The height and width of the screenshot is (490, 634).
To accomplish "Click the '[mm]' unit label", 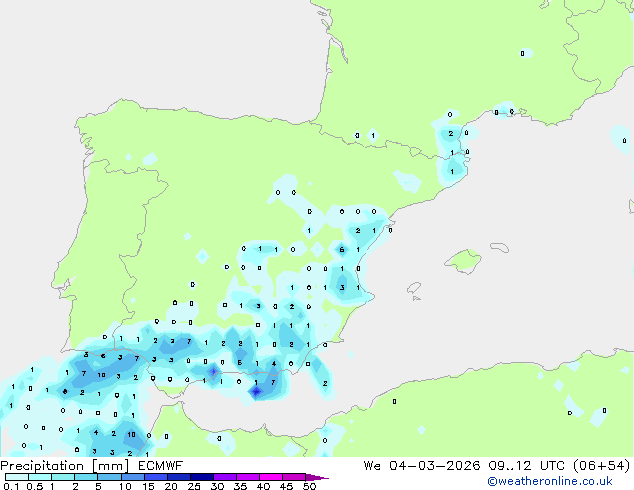I will (x=111, y=466).
